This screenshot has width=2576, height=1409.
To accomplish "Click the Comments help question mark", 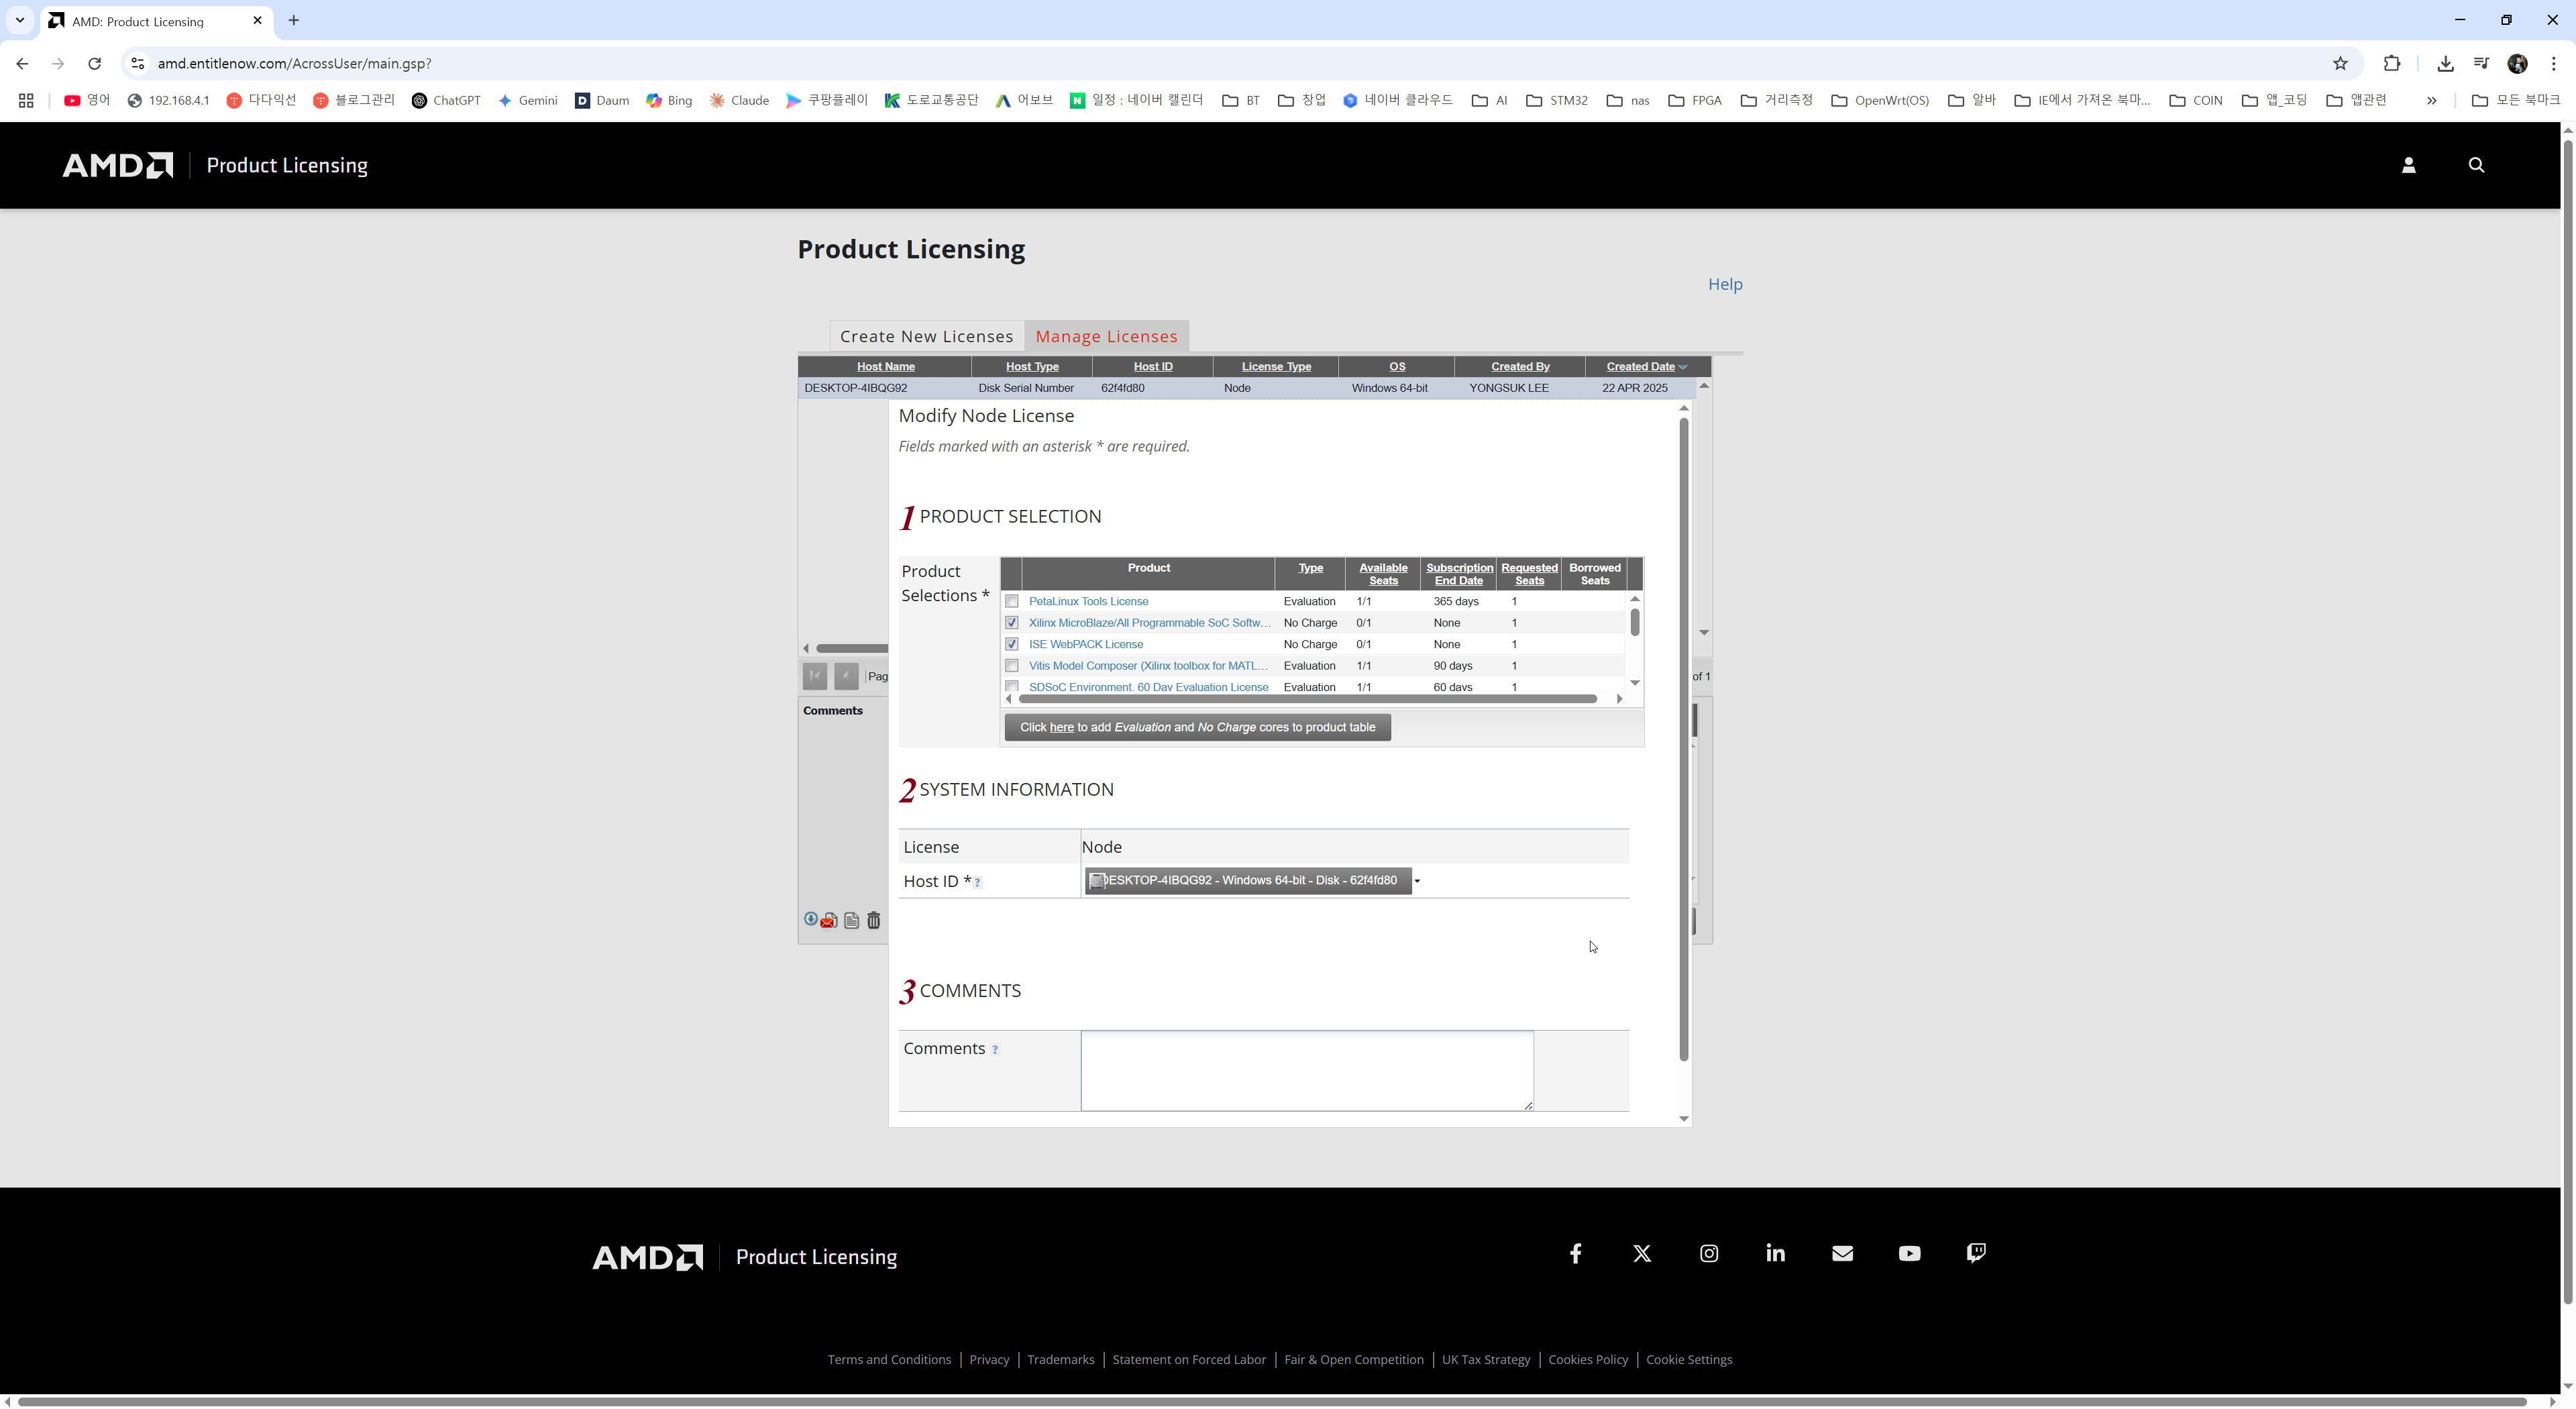I will point(994,1049).
